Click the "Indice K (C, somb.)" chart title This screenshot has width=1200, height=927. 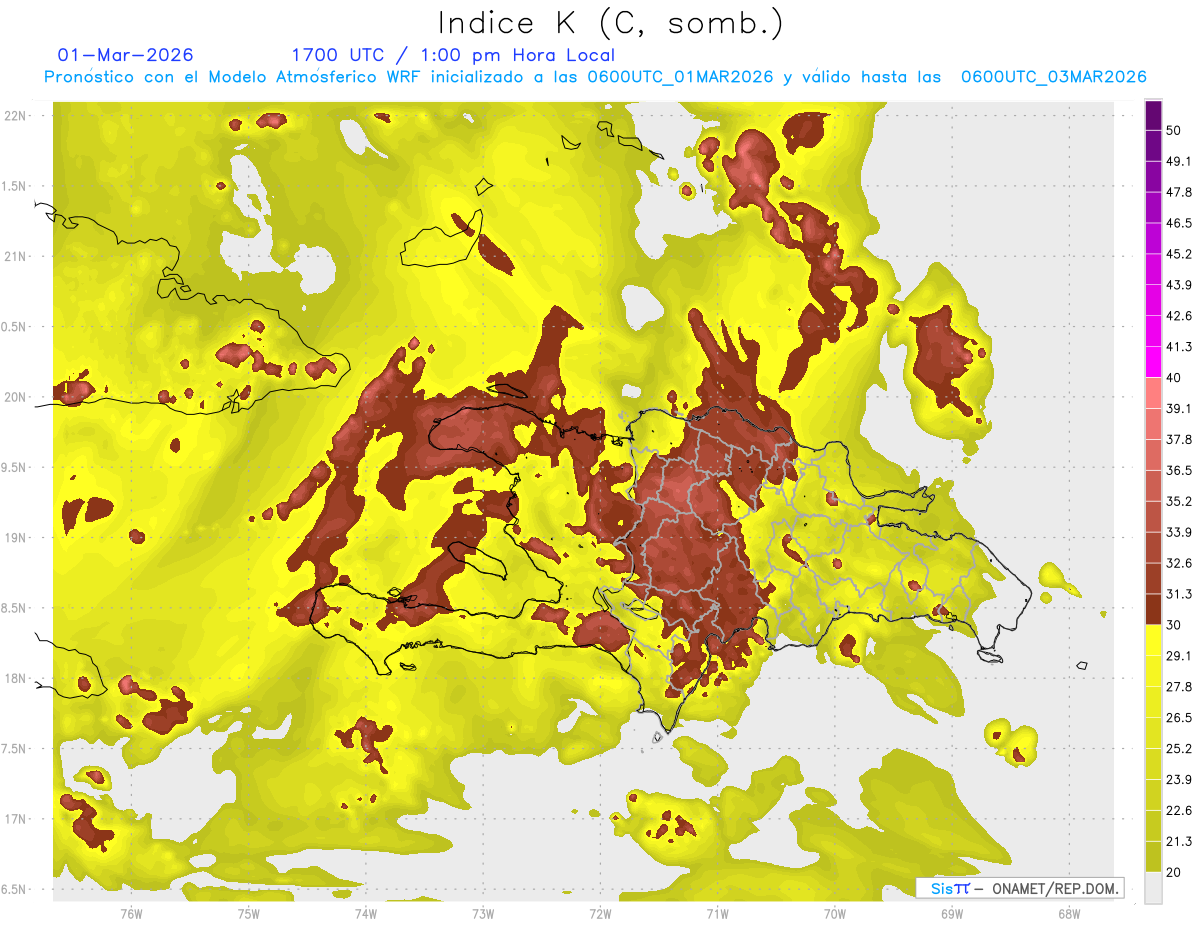tap(611, 24)
